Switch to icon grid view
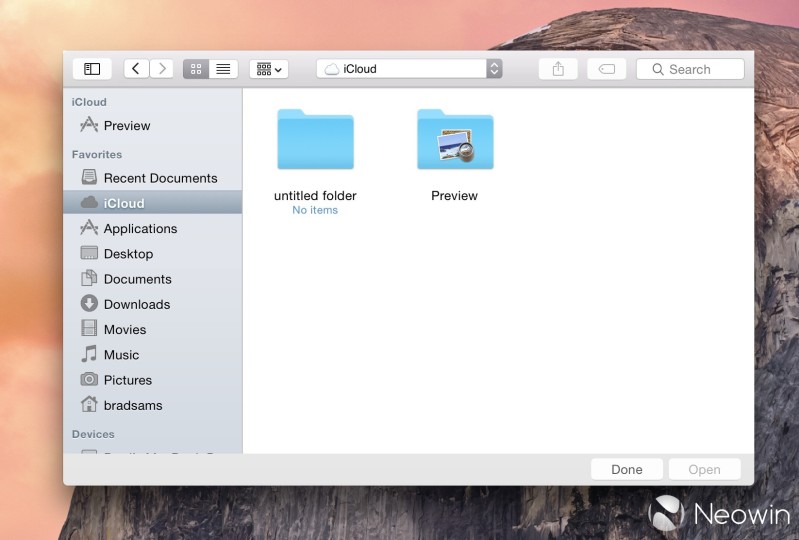The width and height of the screenshot is (799, 540). pyautogui.click(x=196, y=69)
